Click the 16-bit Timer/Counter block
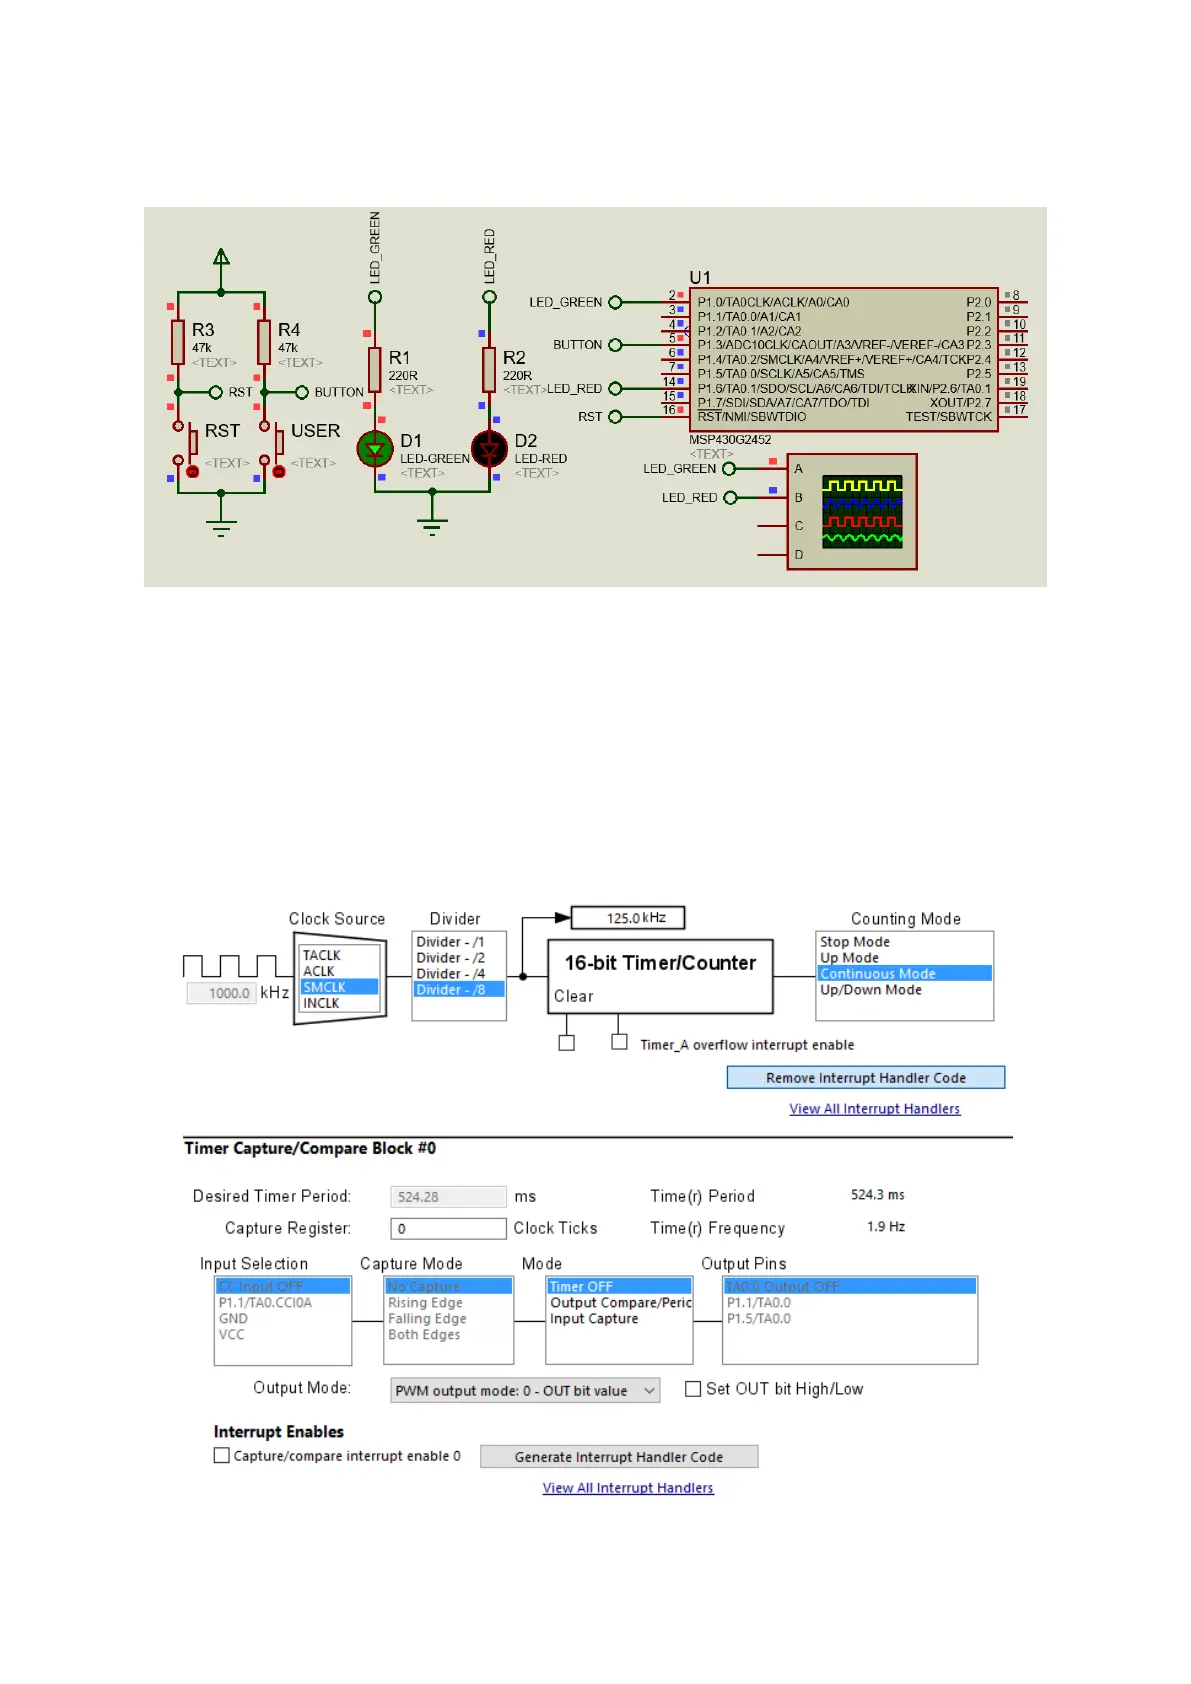1191x1684 pixels. [x=660, y=977]
